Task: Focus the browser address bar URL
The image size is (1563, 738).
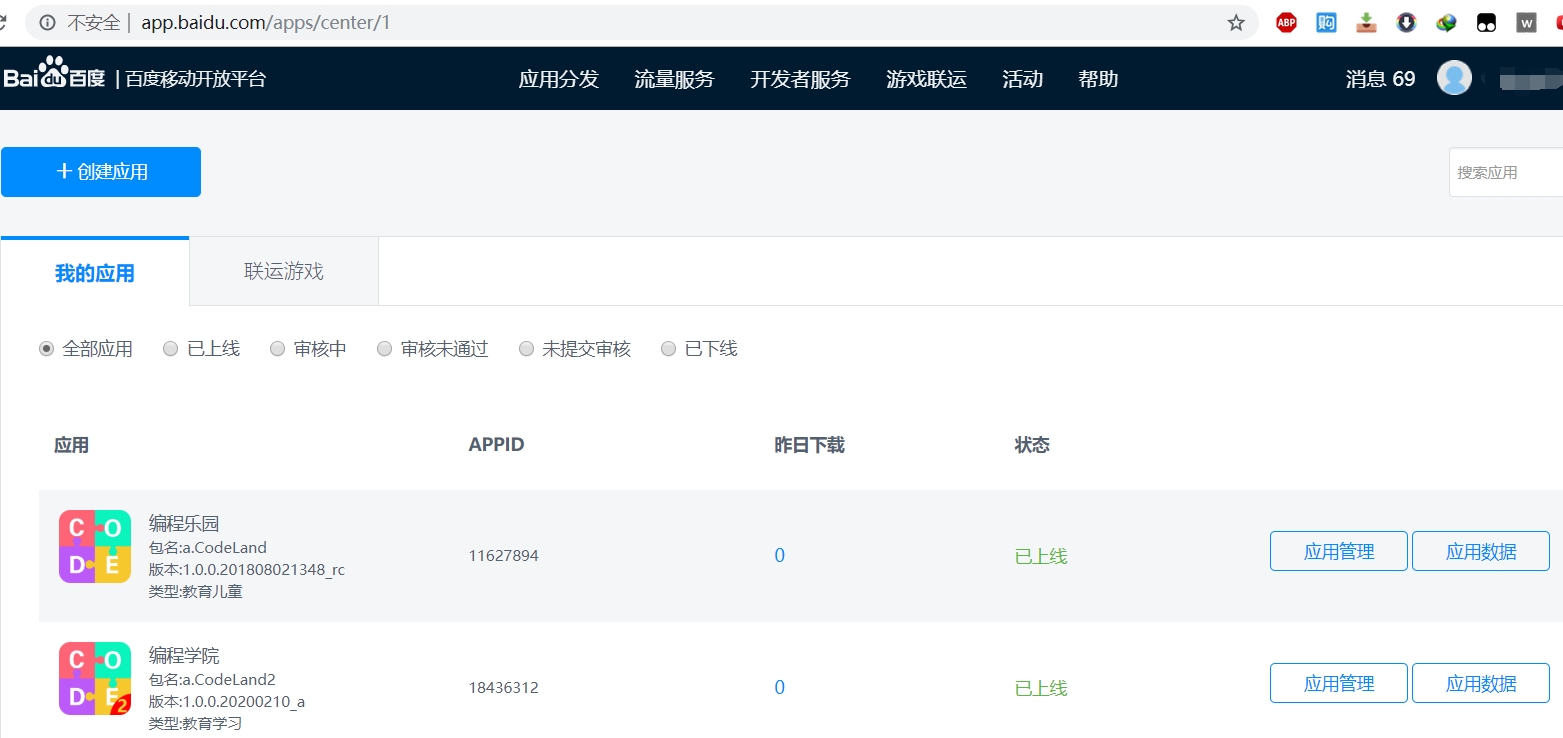Action: click(265, 22)
